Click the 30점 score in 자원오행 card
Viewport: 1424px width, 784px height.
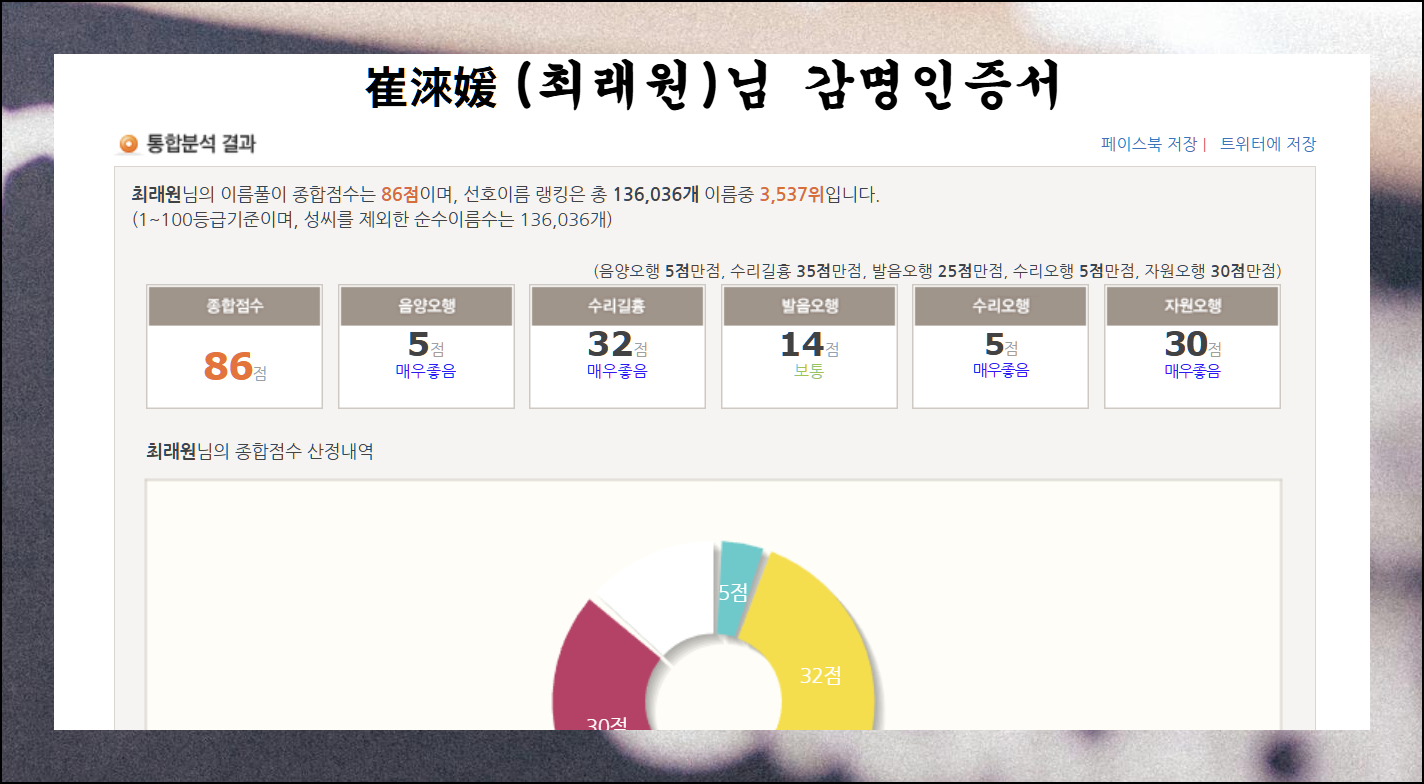pos(1192,345)
